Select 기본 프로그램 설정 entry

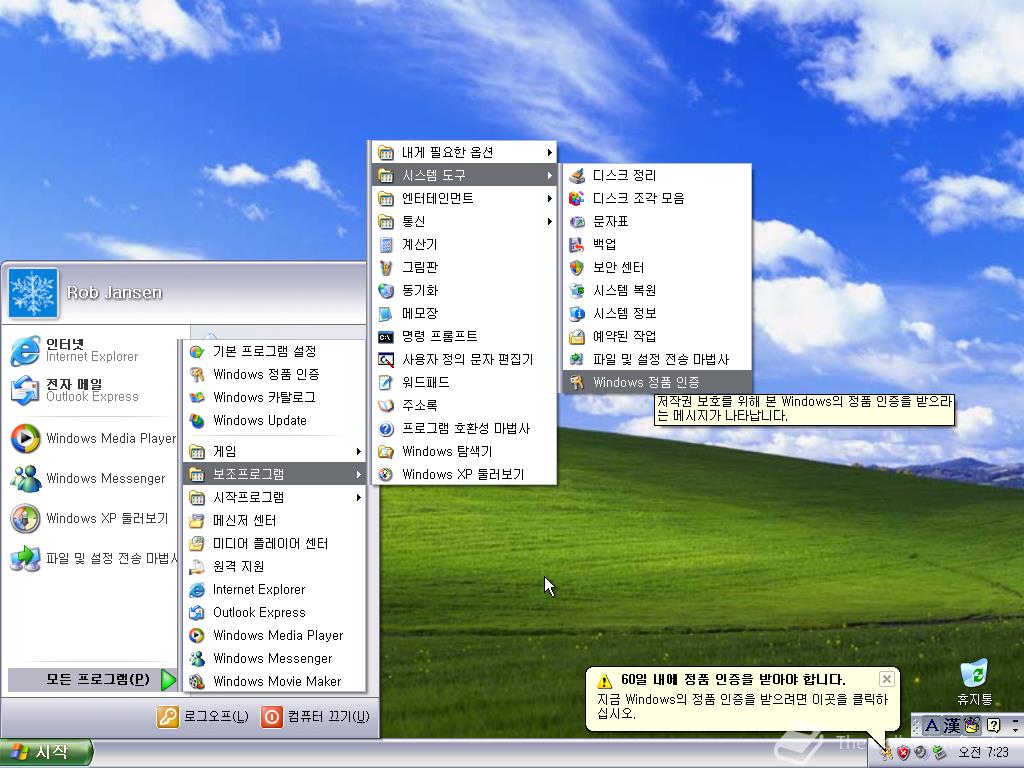point(274,351)
